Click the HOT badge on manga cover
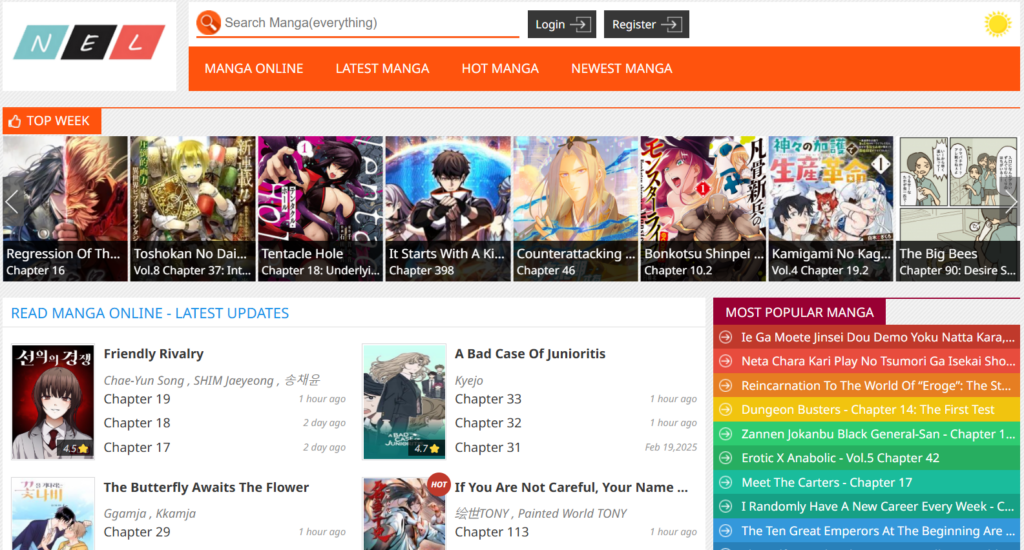 click(439, 485)
